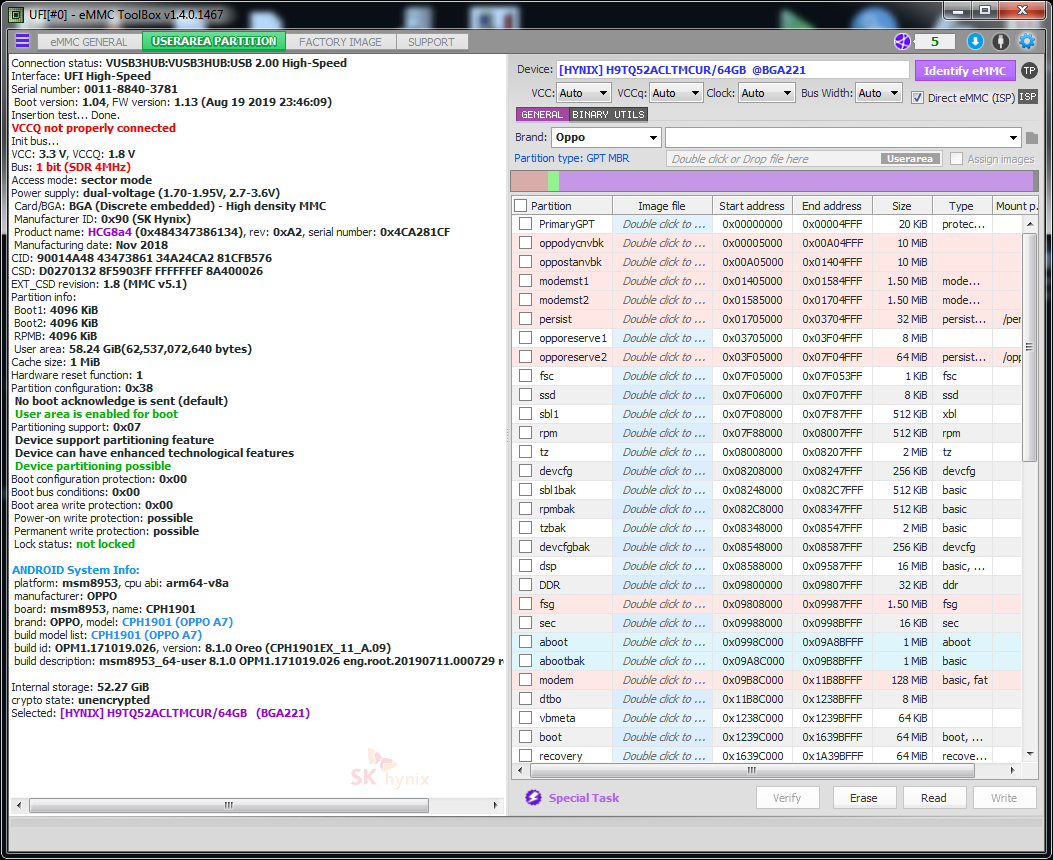1053x860 pixels.
Task: Click the Read button
Action: click(x=933, y=798)
